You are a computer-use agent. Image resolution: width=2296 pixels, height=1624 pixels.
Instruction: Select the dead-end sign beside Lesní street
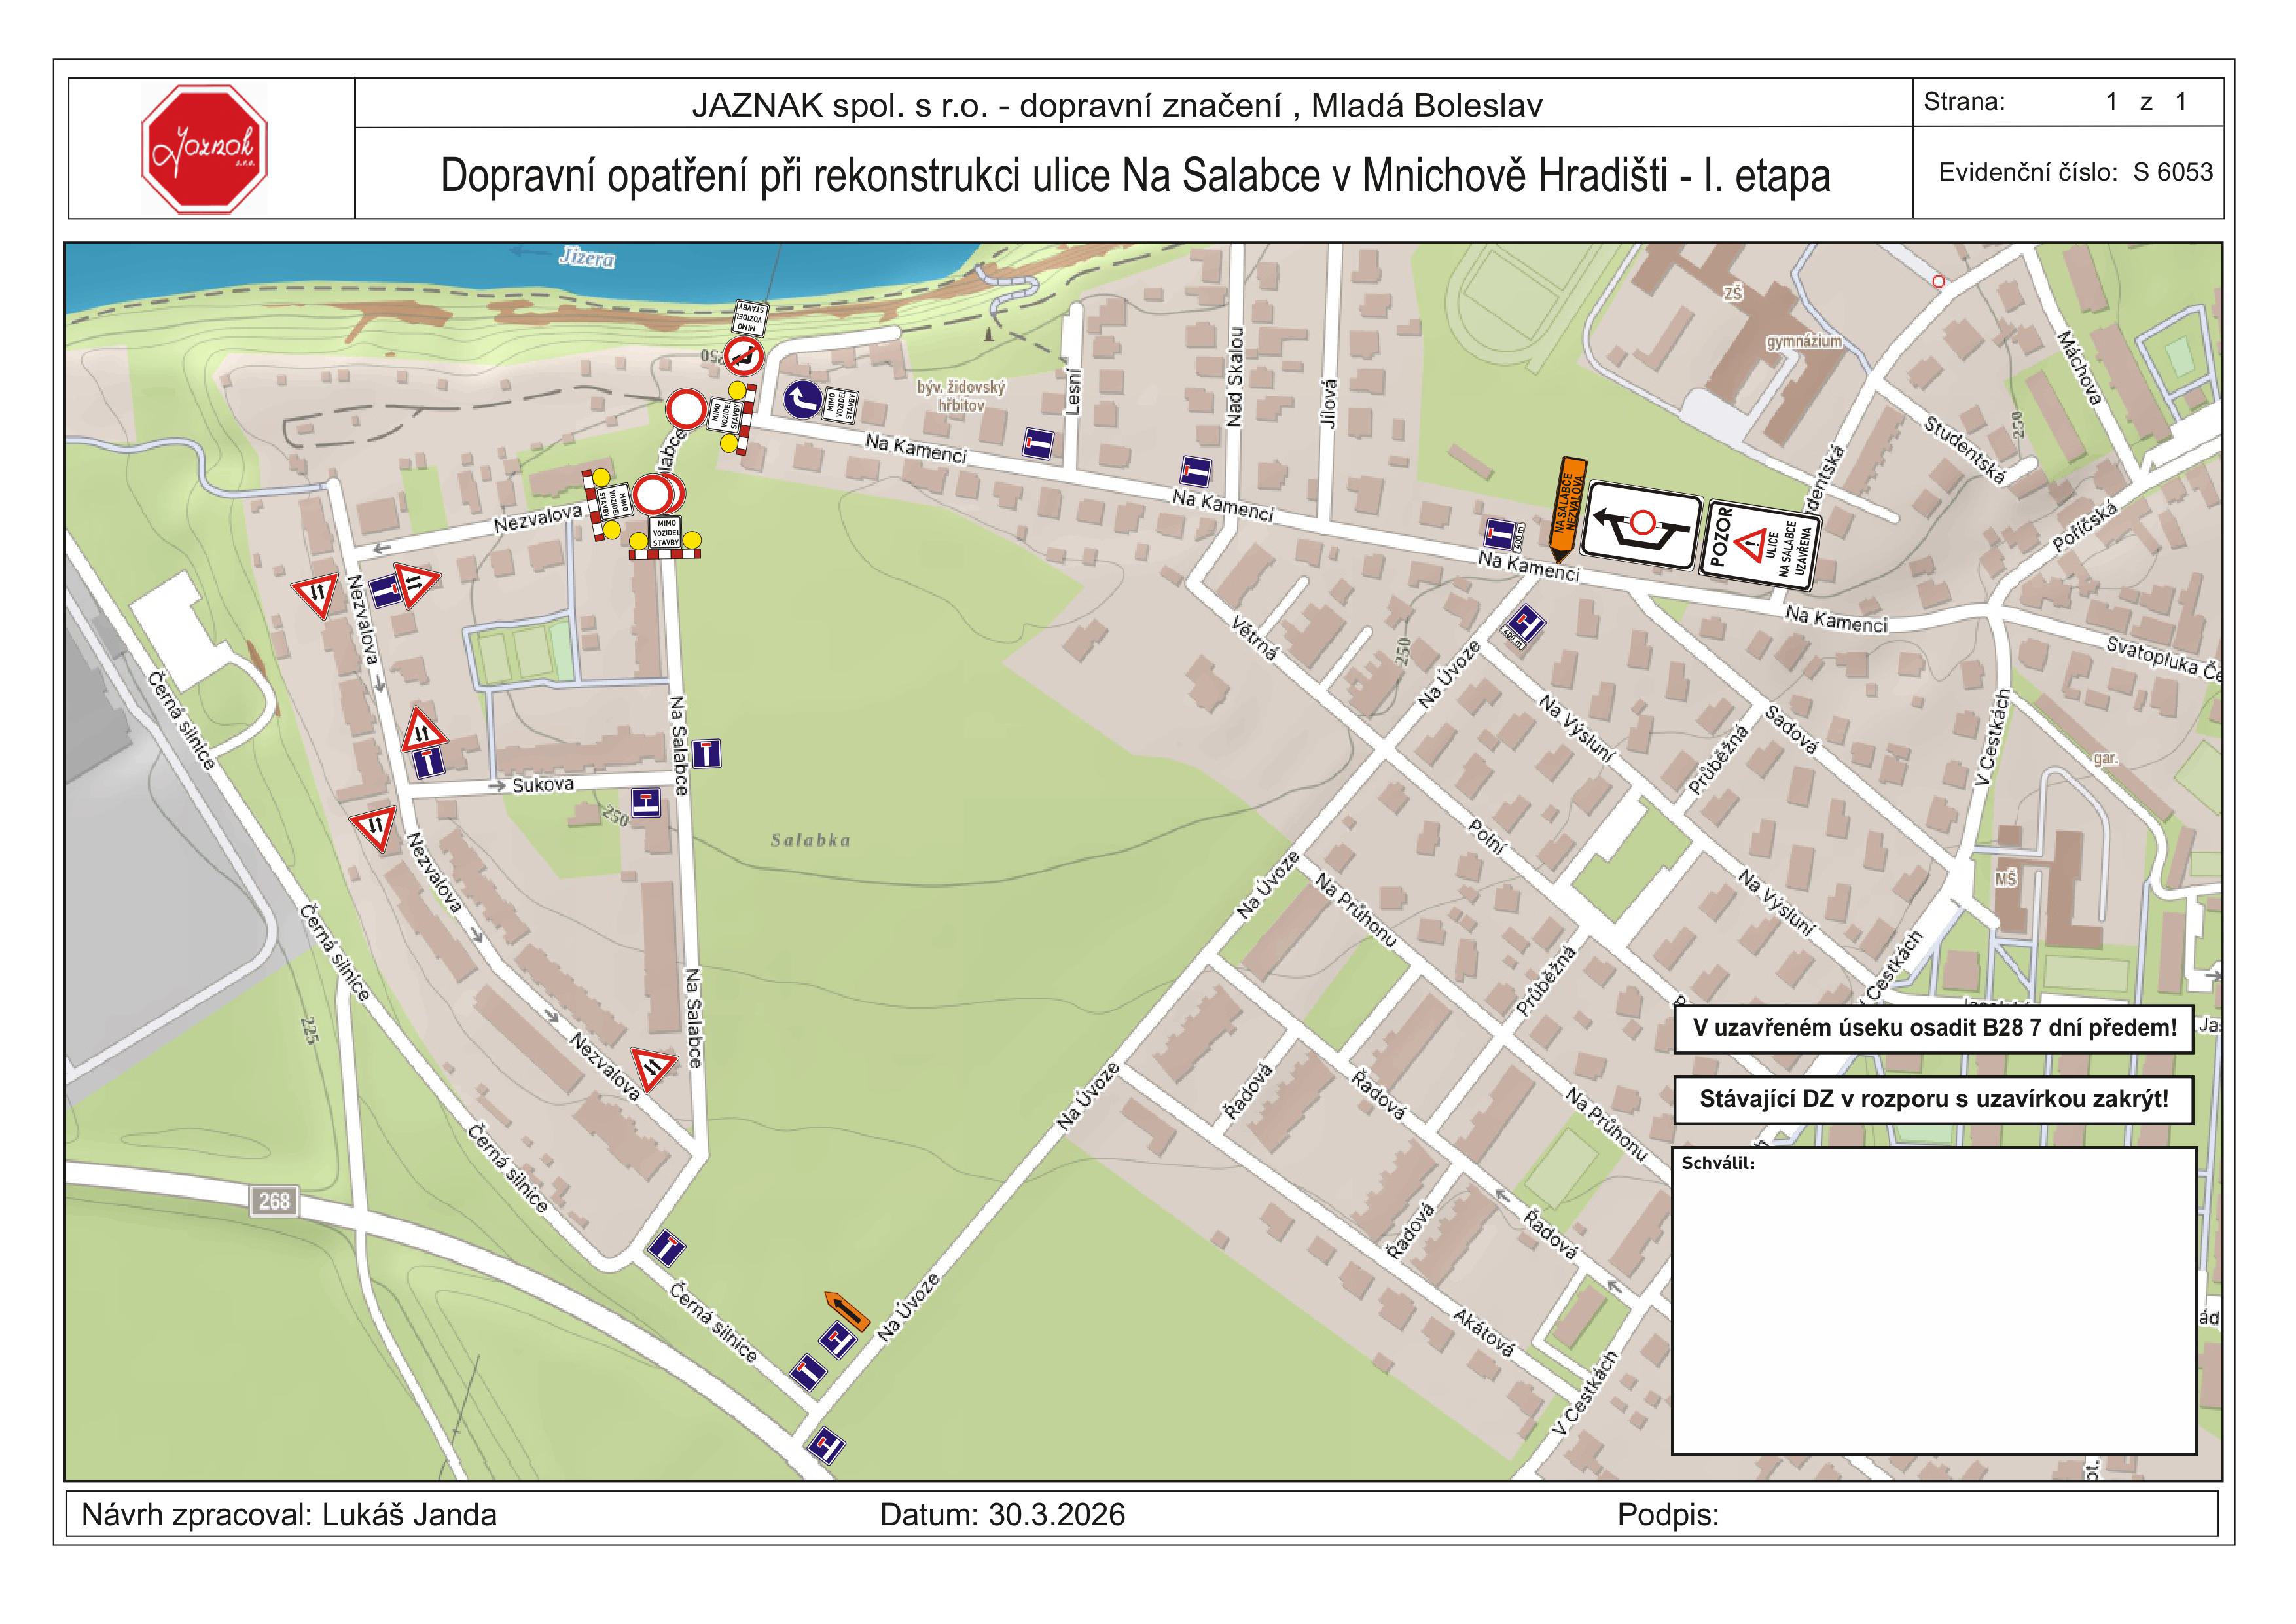1039,444
